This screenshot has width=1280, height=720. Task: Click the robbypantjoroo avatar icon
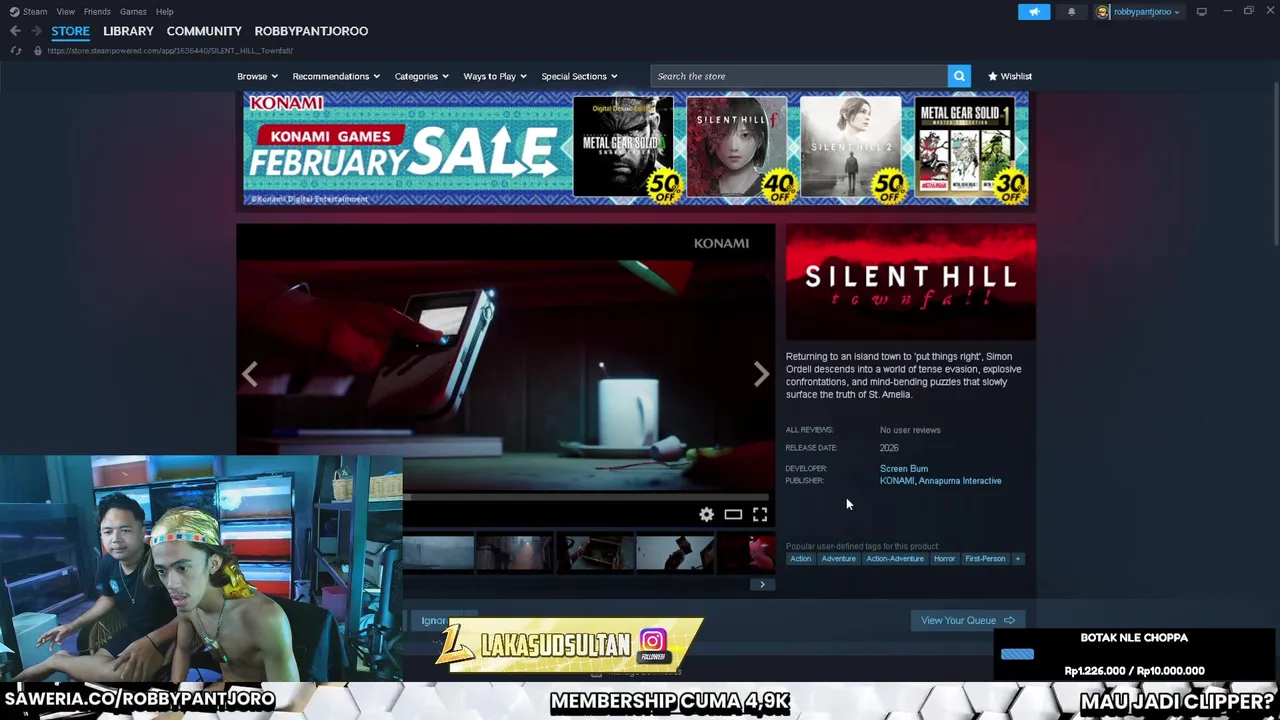[1103, 11]
